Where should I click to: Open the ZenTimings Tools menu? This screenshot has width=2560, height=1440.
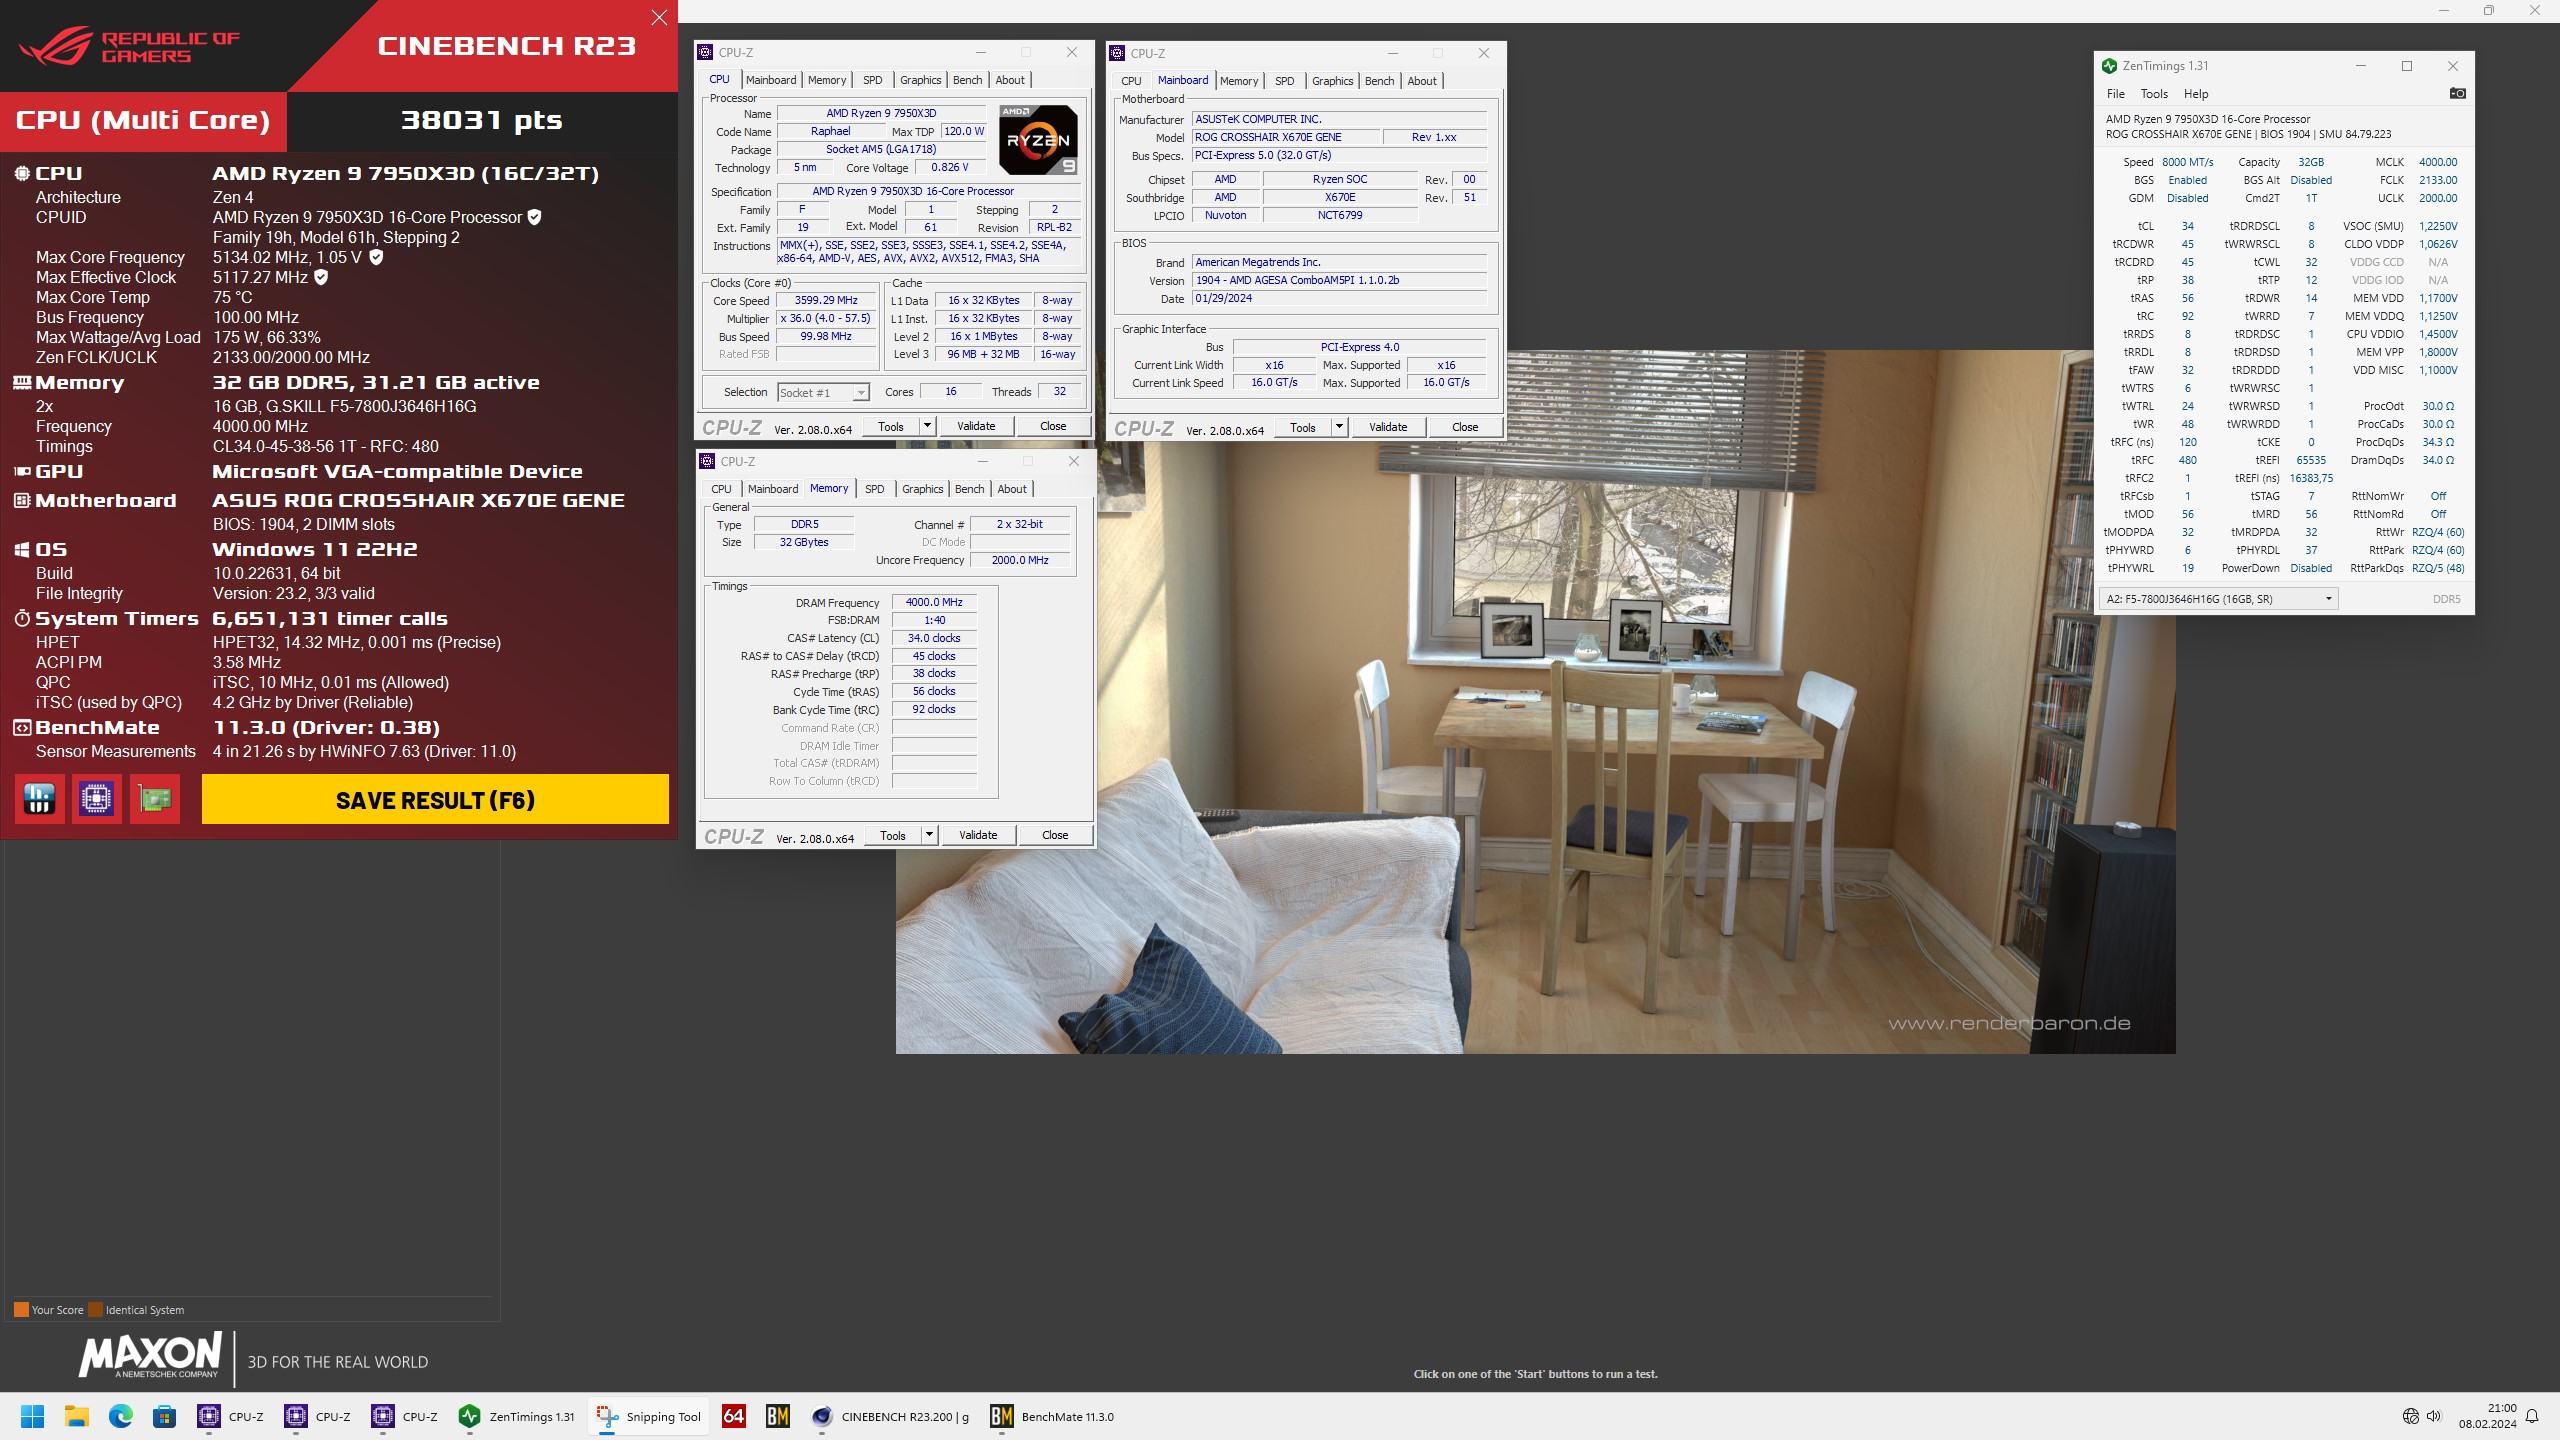(x=2153, y=94)
